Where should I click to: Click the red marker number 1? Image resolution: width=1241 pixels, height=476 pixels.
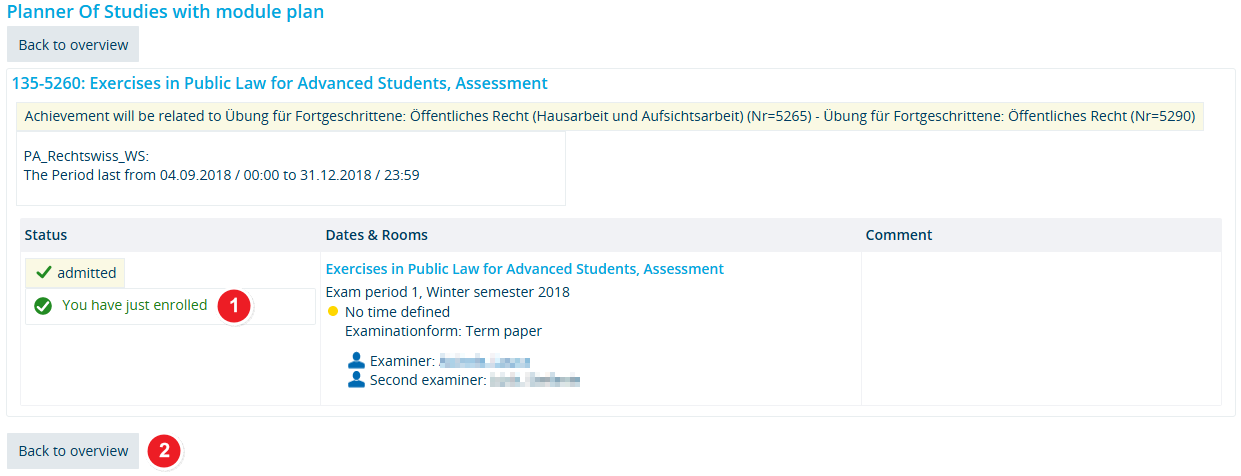click(x=233, y=306)
